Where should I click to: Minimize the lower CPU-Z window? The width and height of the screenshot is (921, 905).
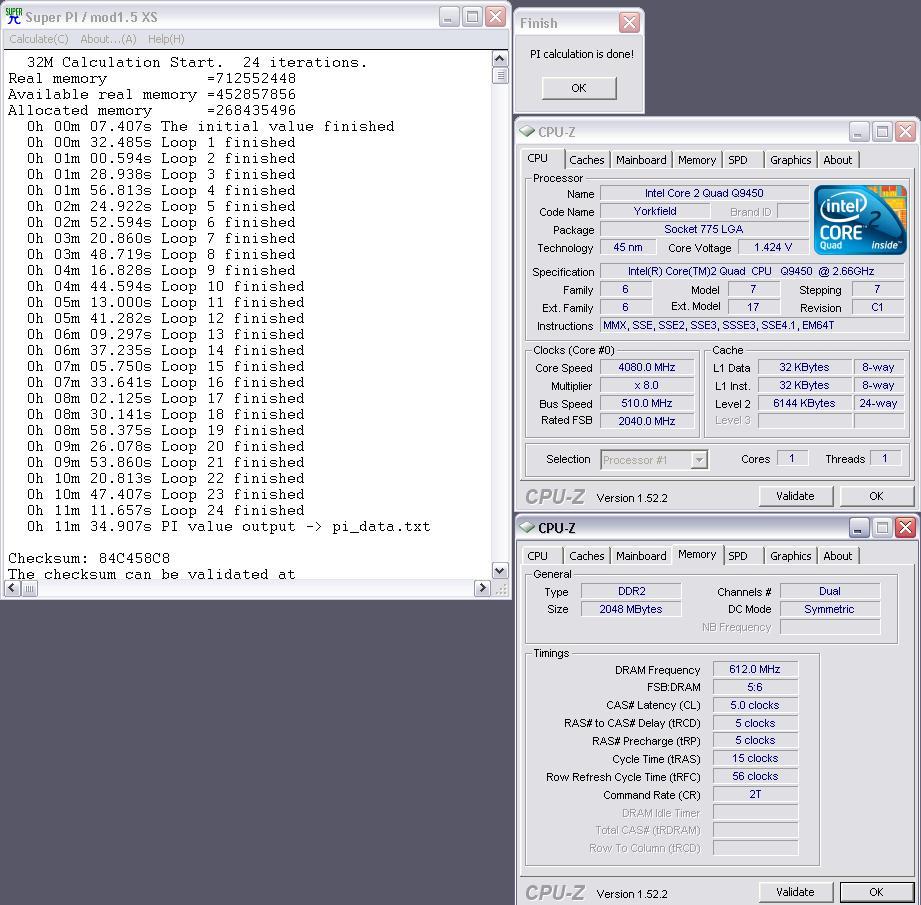tap(858, 527)
